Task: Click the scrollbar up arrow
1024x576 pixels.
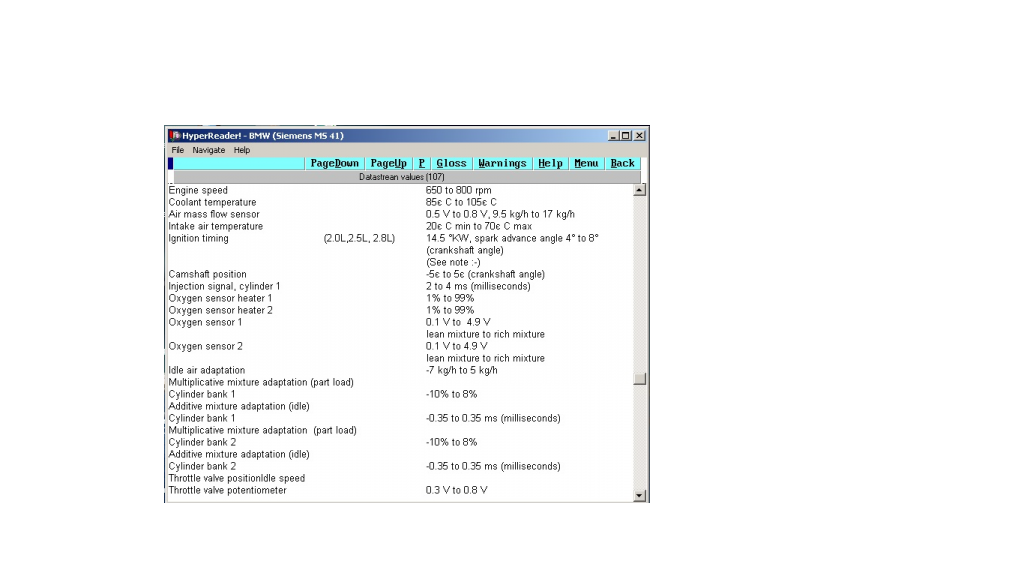Action: coord(640,190)
